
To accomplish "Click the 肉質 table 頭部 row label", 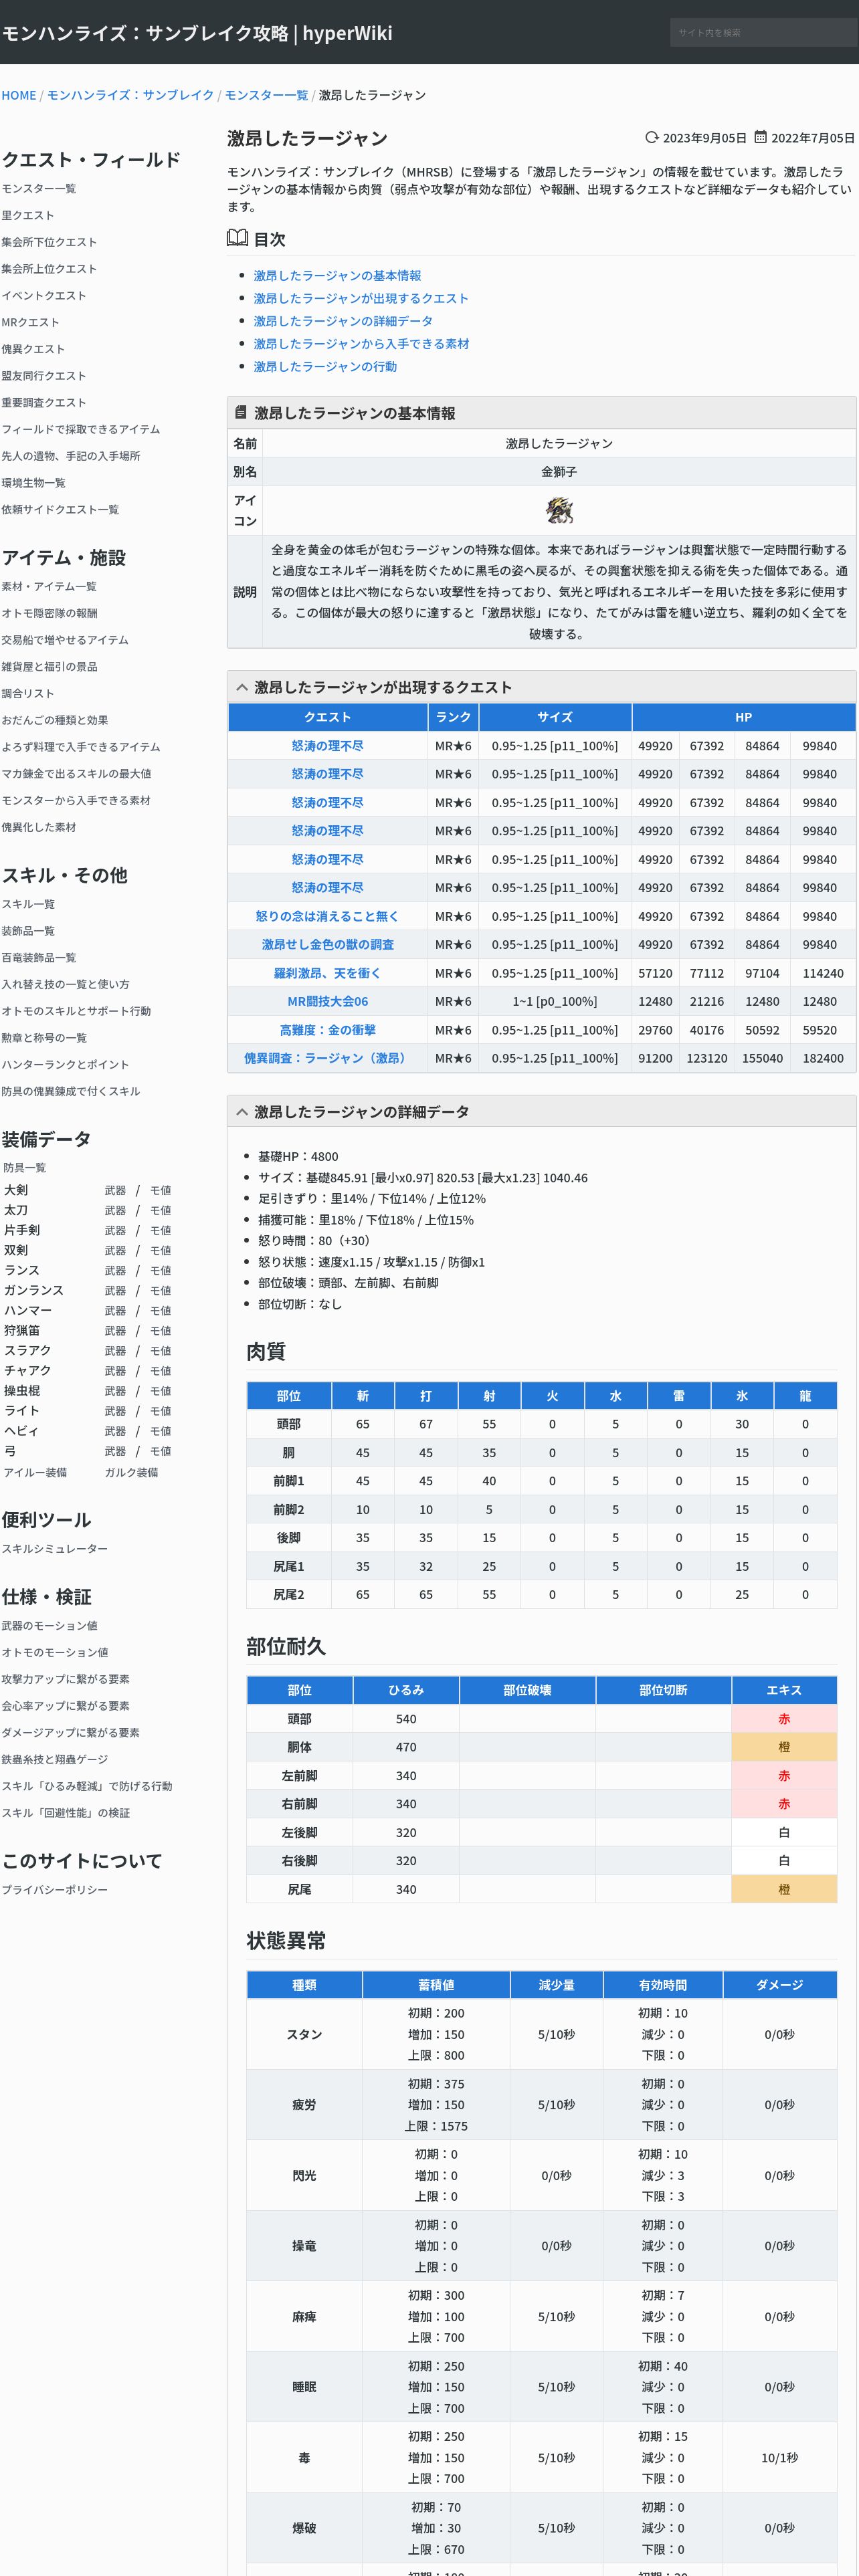I will point(288,1424).
